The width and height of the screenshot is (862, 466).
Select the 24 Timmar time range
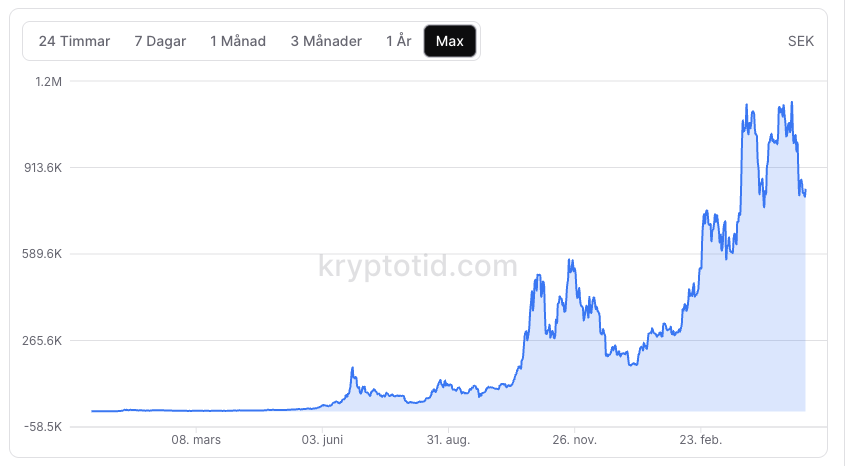tap(74, 41)
